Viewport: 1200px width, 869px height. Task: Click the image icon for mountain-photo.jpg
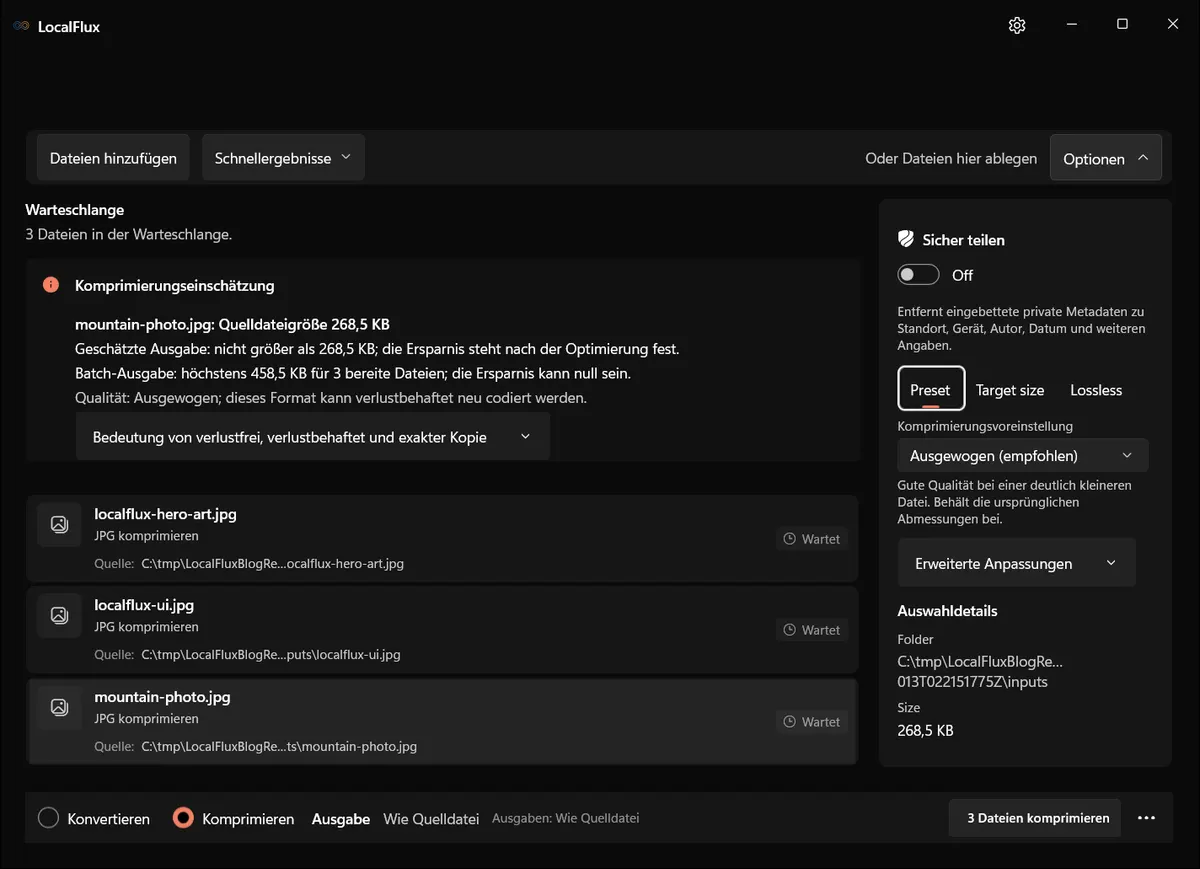coord(59,707)
